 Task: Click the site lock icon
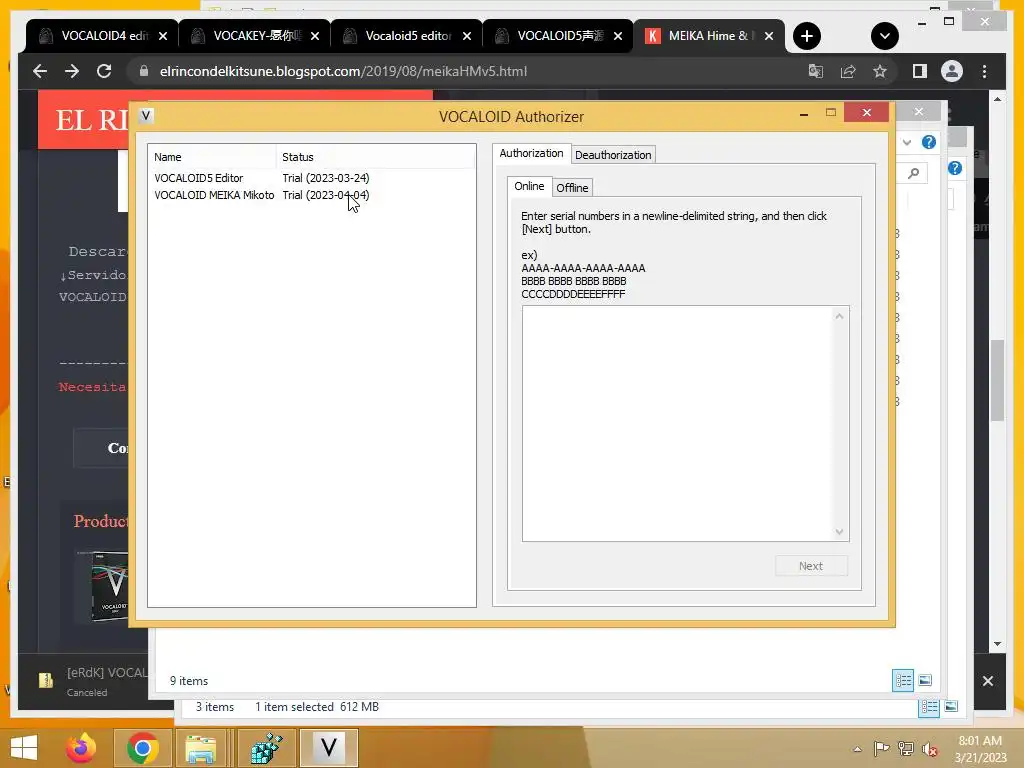[x=144, y=71]
